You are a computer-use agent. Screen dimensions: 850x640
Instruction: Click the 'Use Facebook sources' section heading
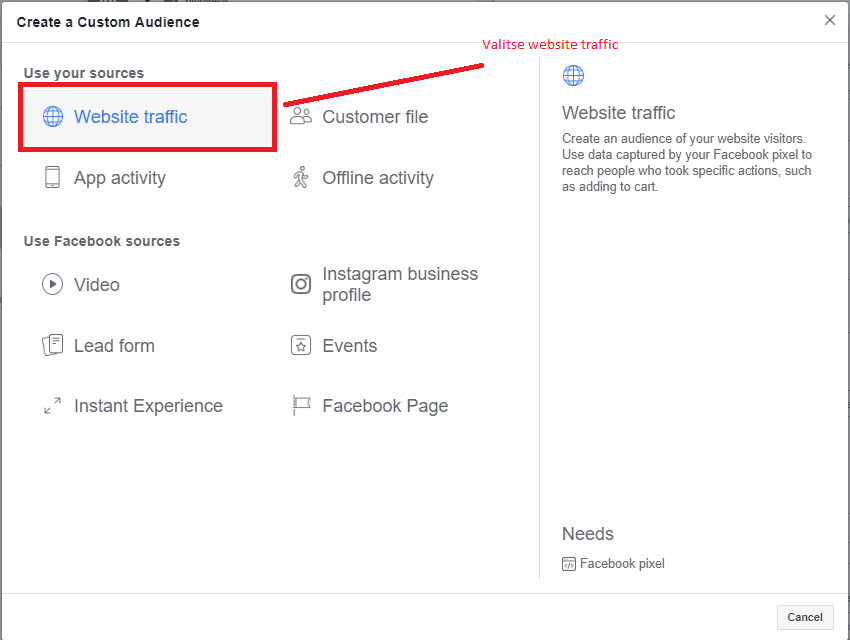(x=101, y=241)
